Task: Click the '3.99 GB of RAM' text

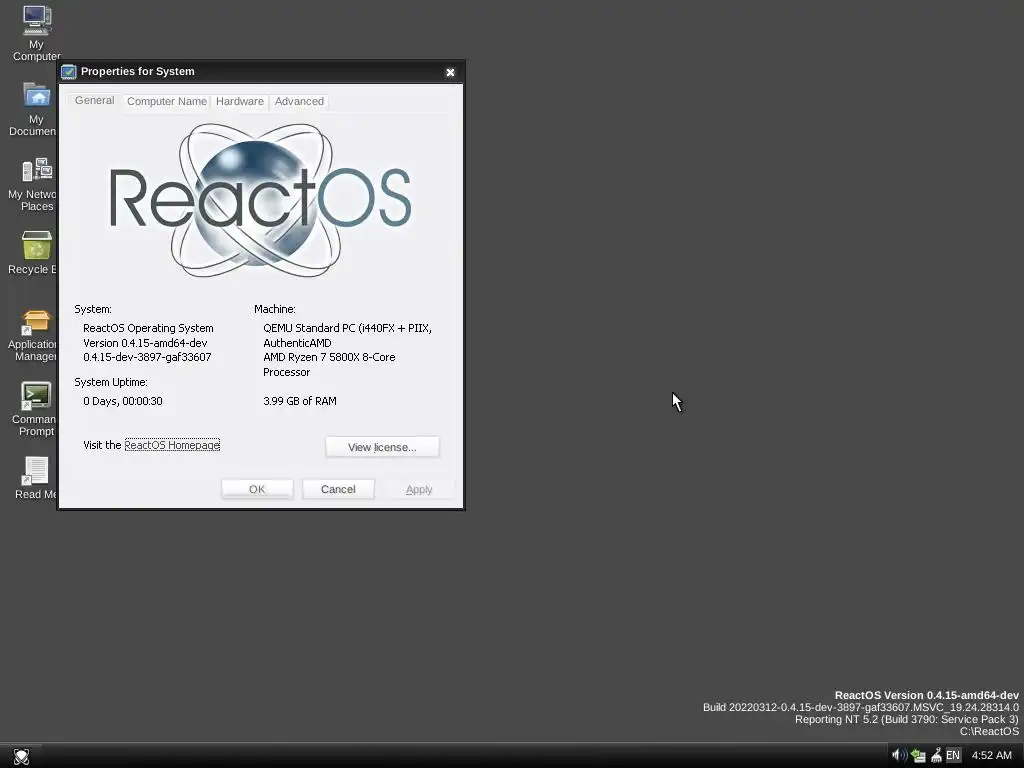Action: pos(300,401)
